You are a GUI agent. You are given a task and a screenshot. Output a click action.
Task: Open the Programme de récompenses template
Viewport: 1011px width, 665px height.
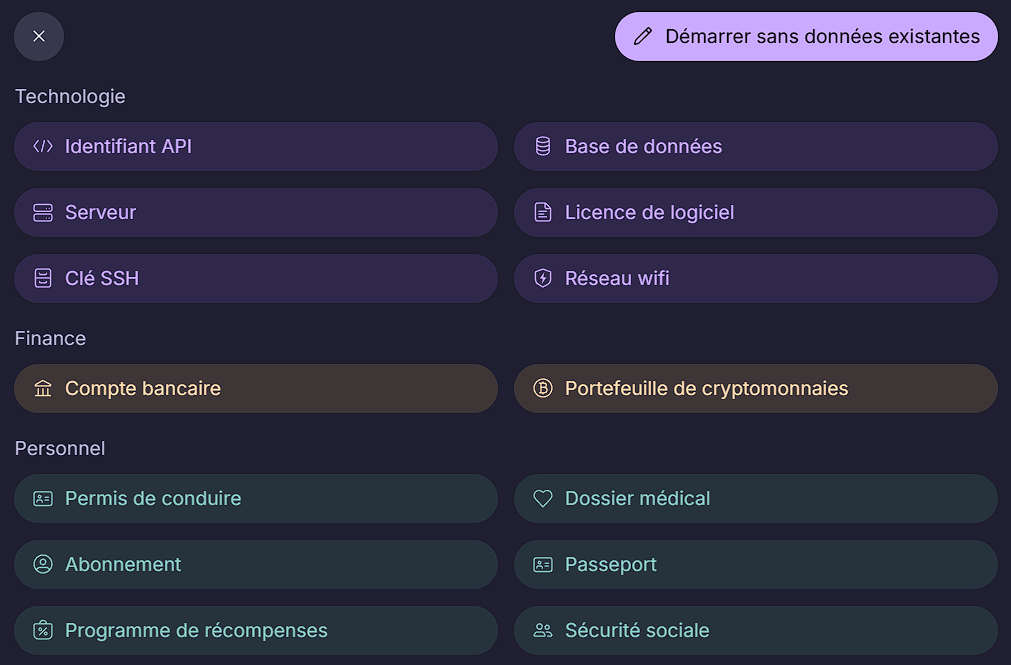click(x=256, y=631)
